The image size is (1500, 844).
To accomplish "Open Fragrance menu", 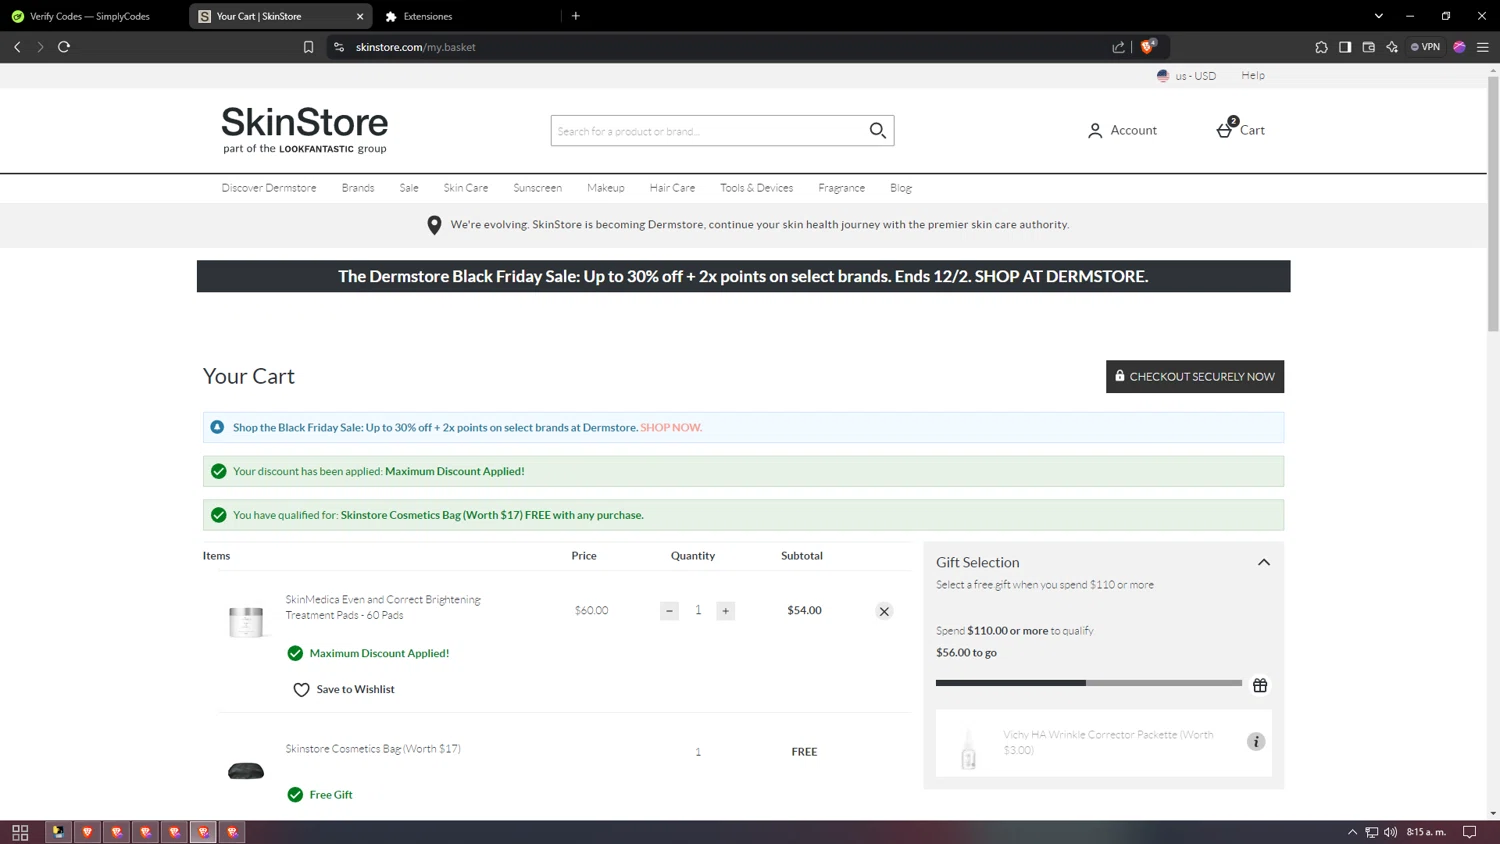I will (841, 188).
